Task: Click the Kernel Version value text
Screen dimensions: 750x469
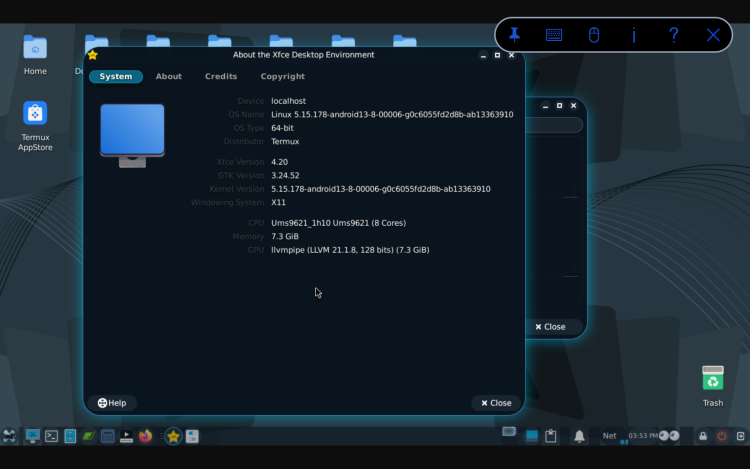Action: pos(381,189)
